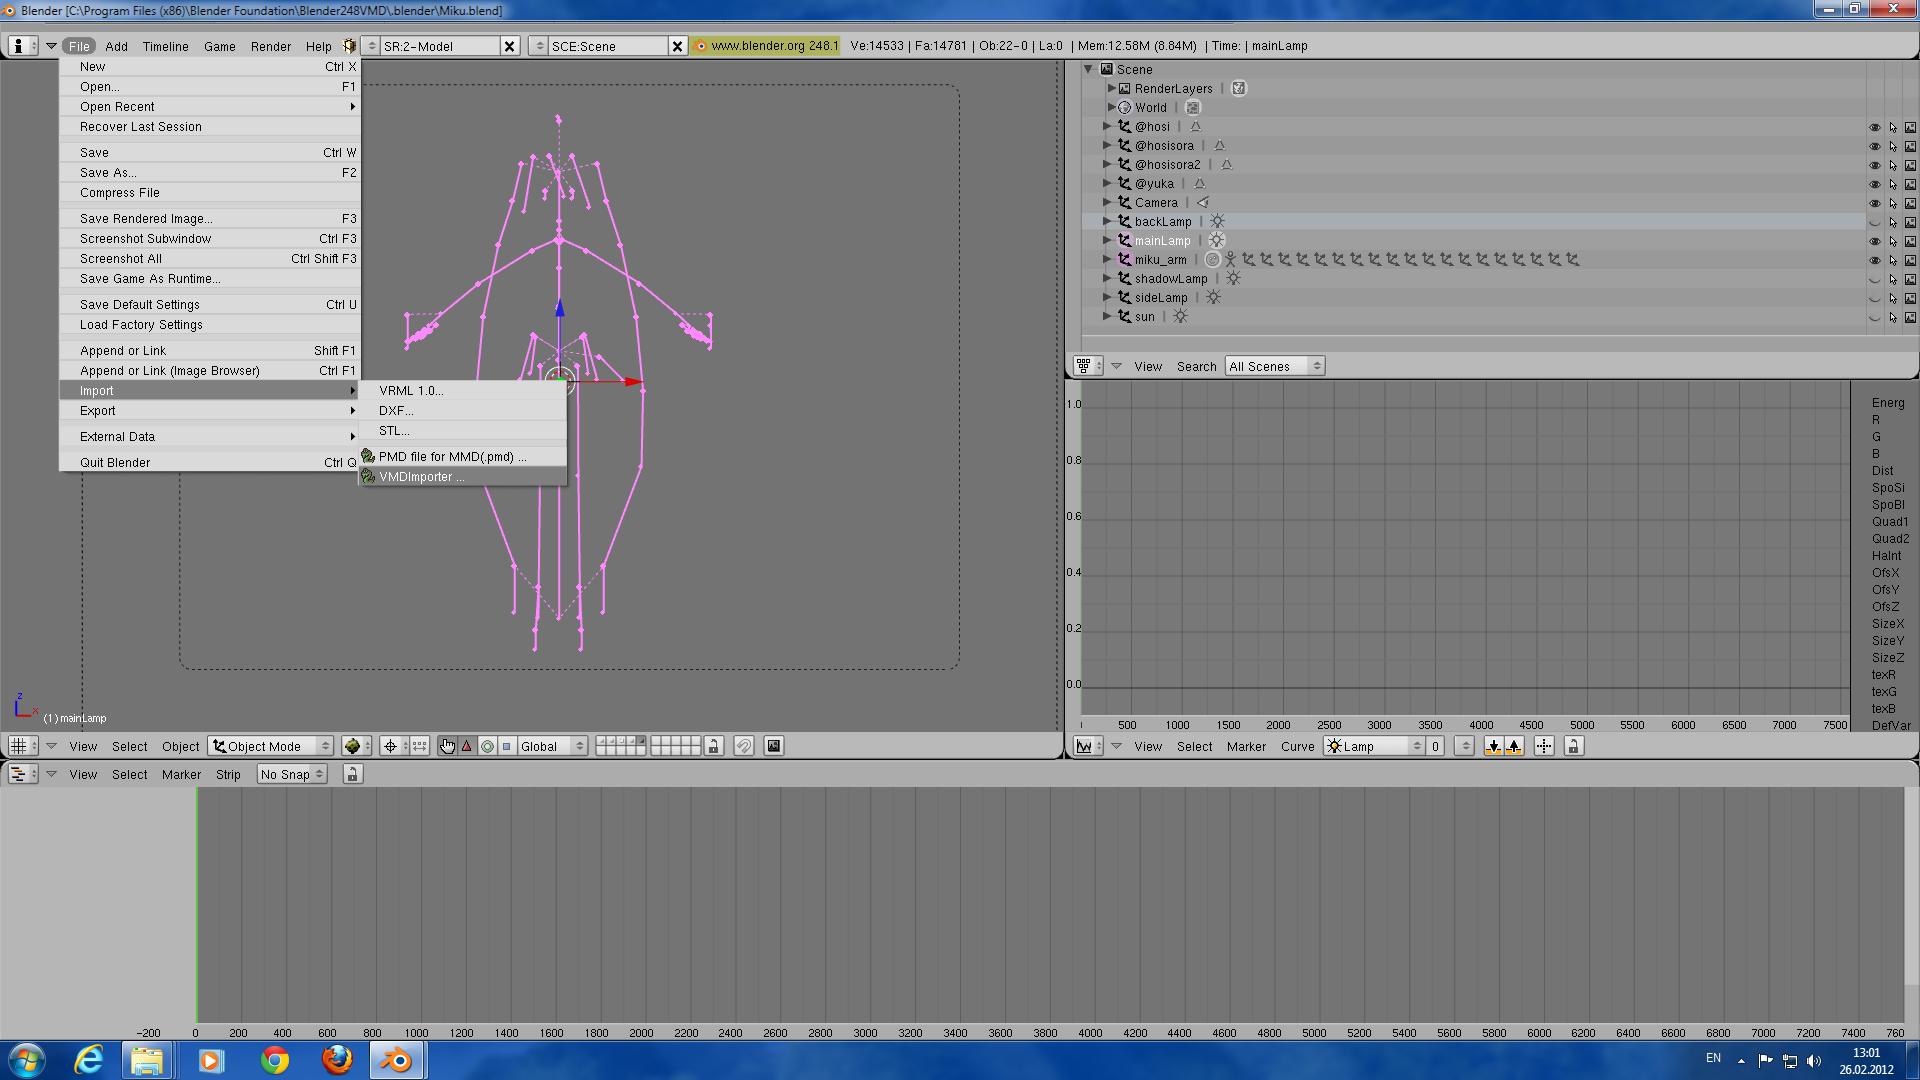Click the info window type icon at top-left
This screenshot has width=1920, height=1080.
22,46
